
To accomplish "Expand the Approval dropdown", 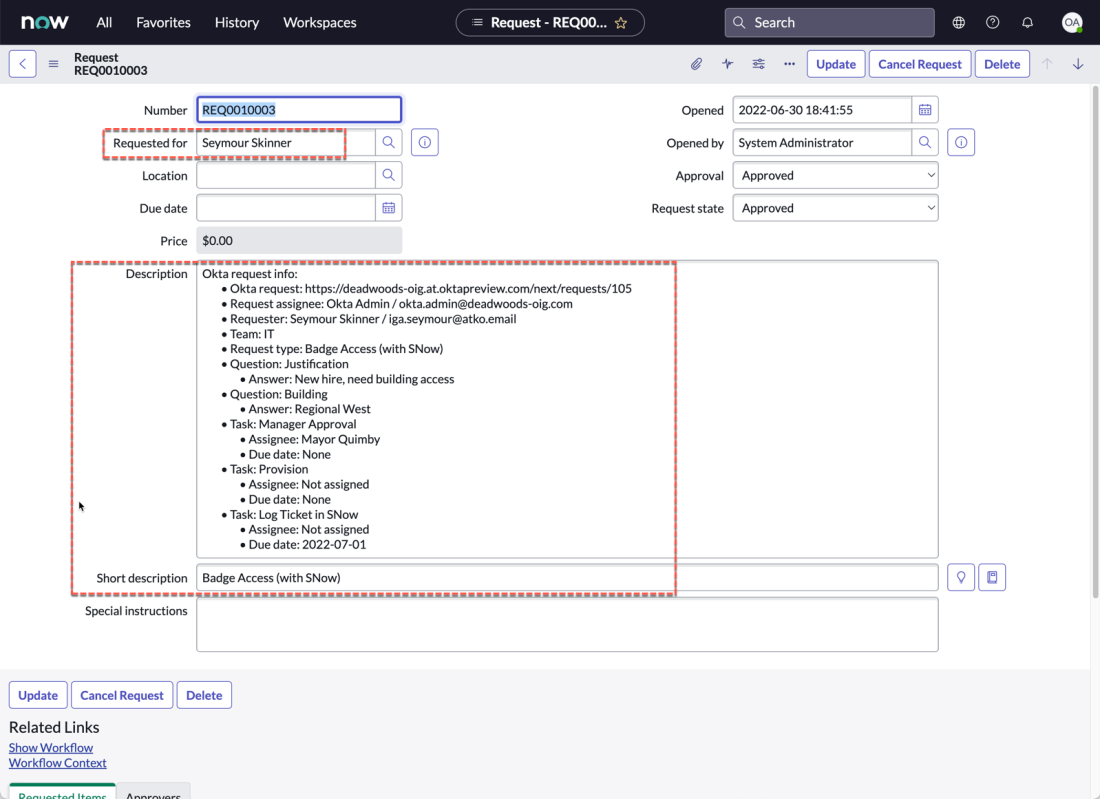I will [x=835, y=176].
